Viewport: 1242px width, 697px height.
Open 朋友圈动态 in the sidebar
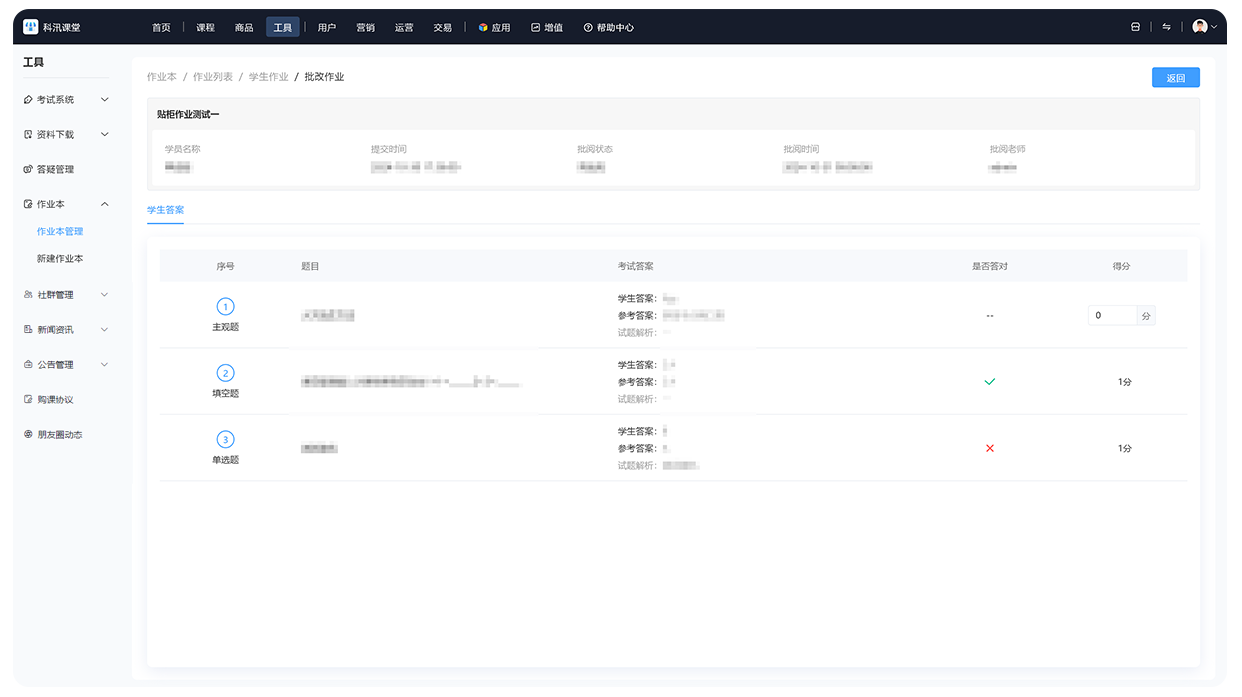[x=59, y=434]
